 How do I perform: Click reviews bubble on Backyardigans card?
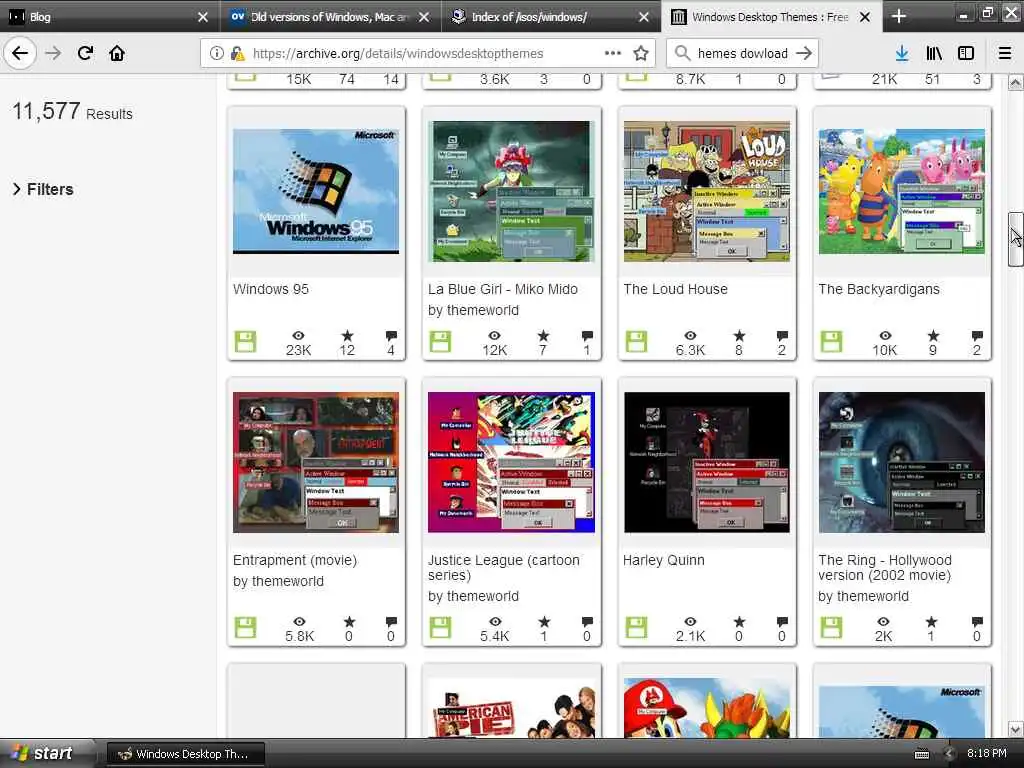tap(977, 336)
